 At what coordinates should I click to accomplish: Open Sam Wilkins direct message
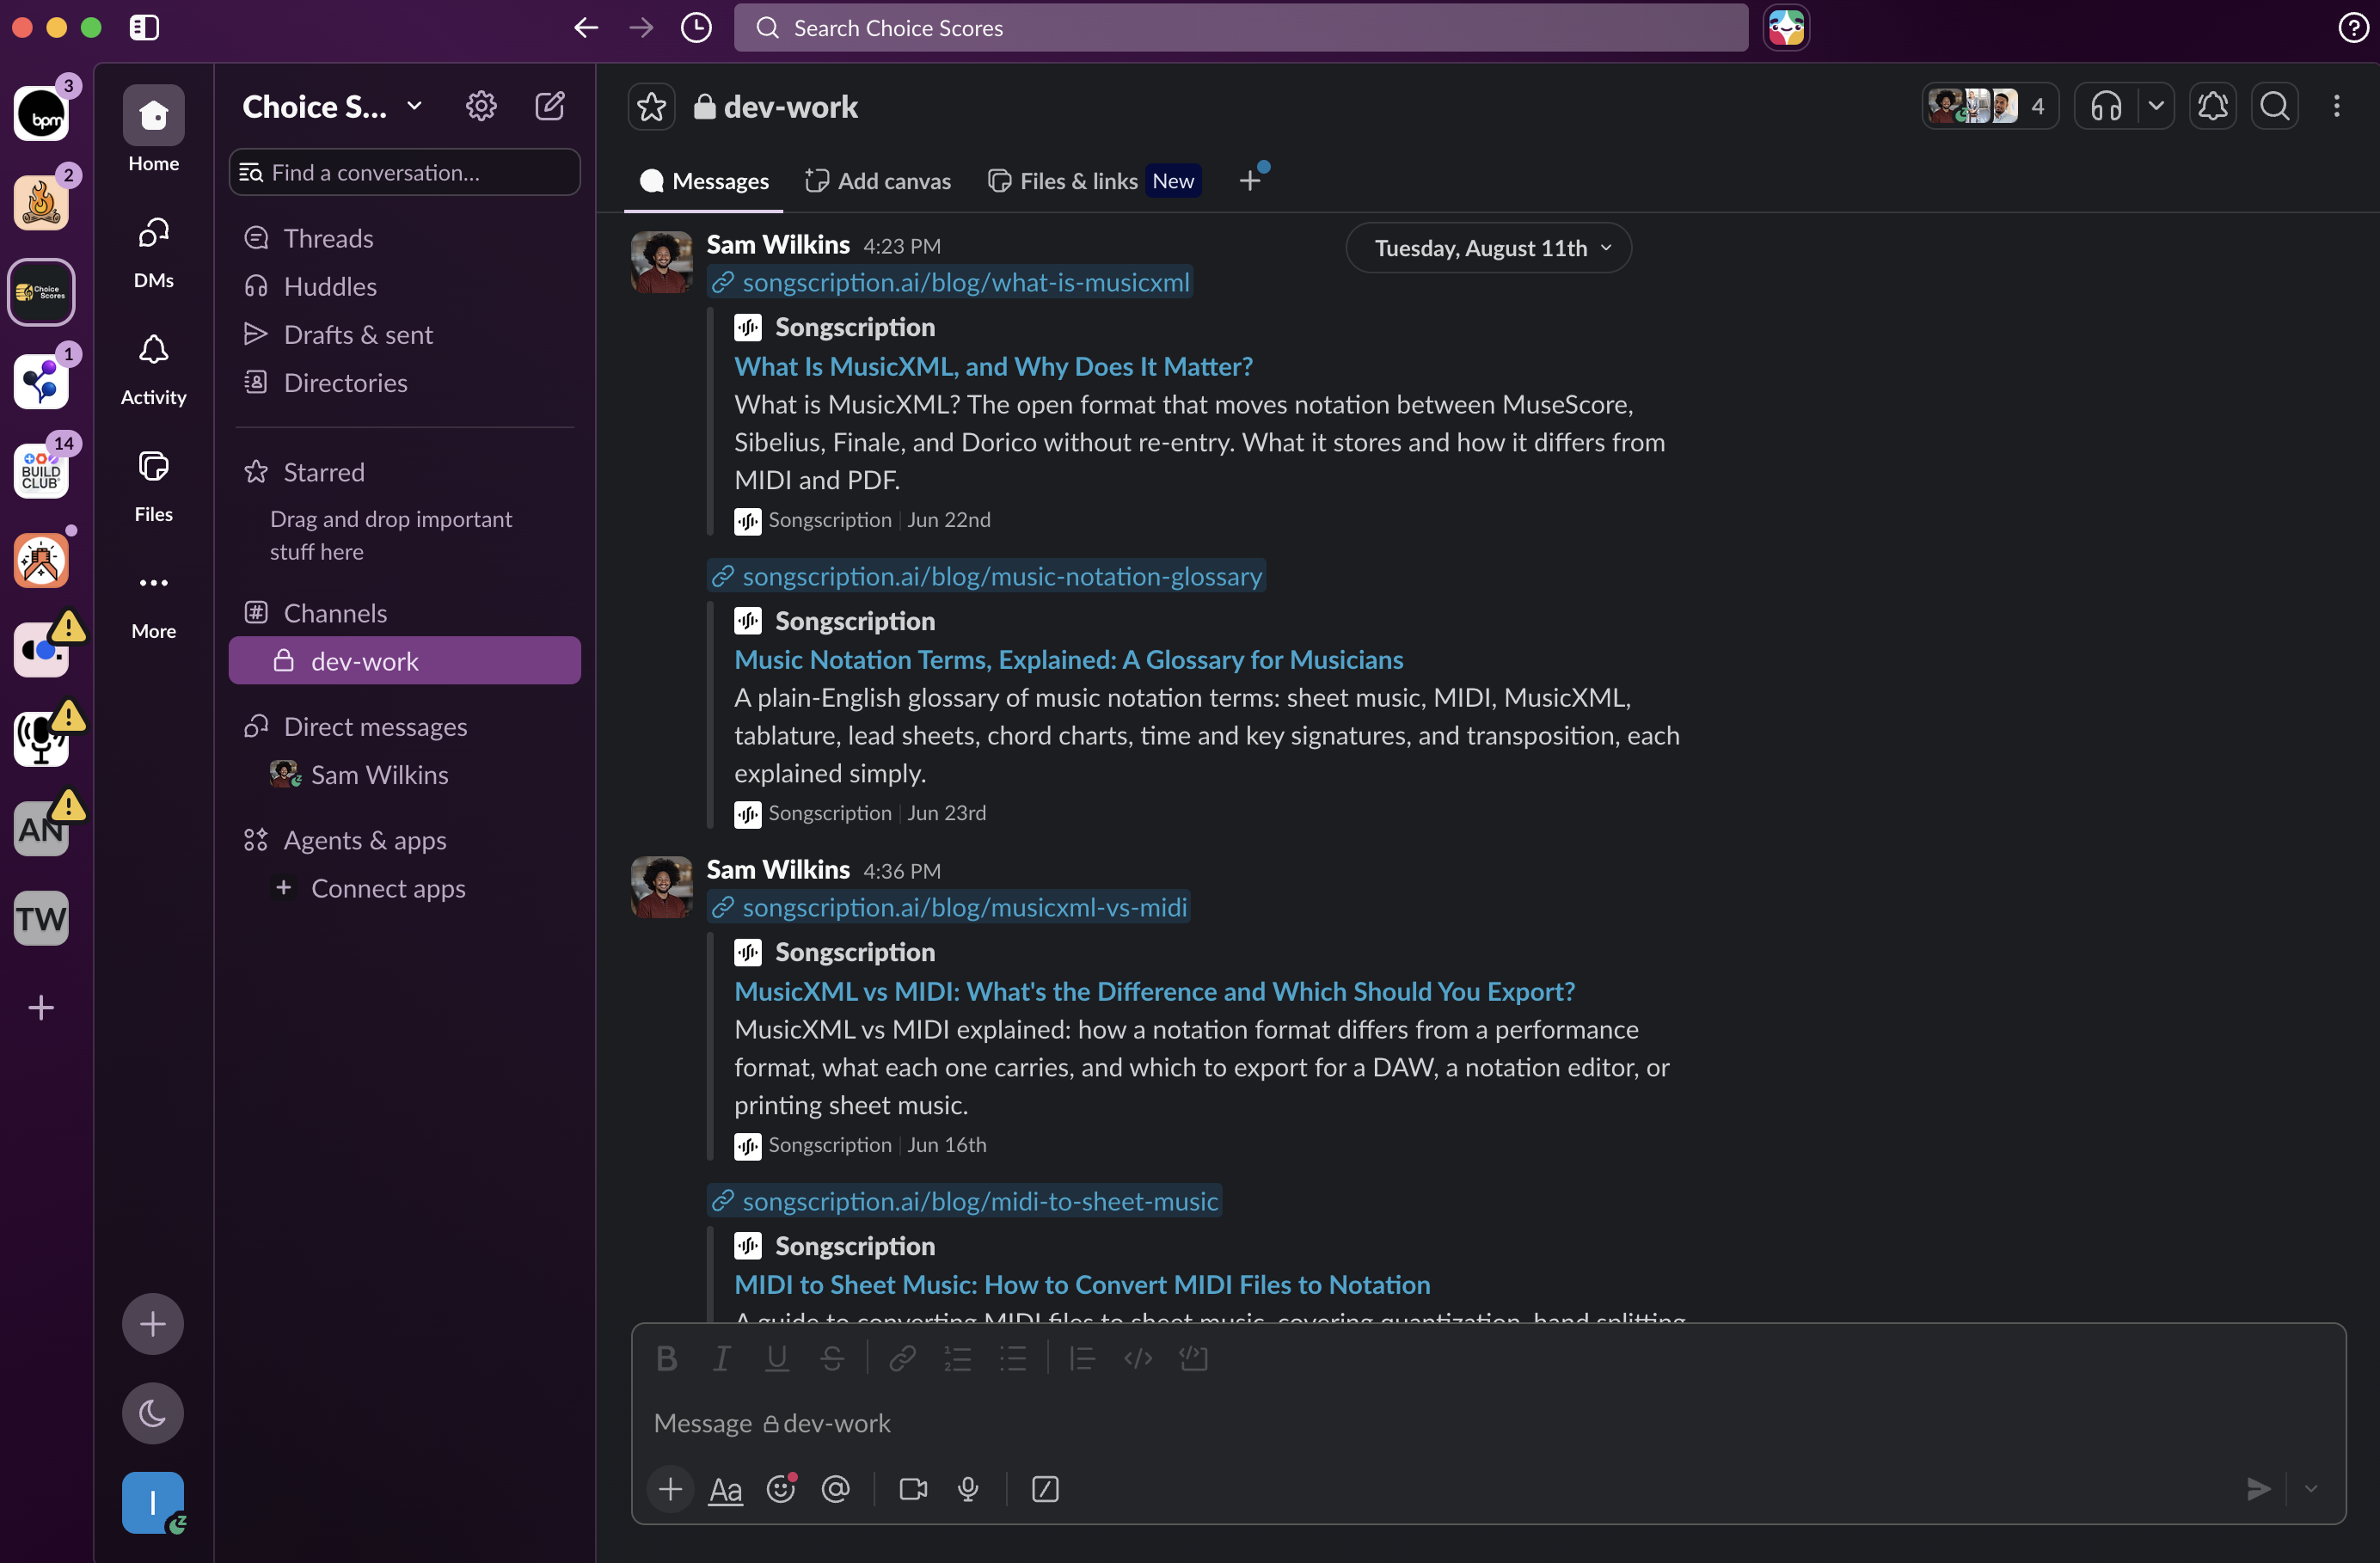(404, 775)
